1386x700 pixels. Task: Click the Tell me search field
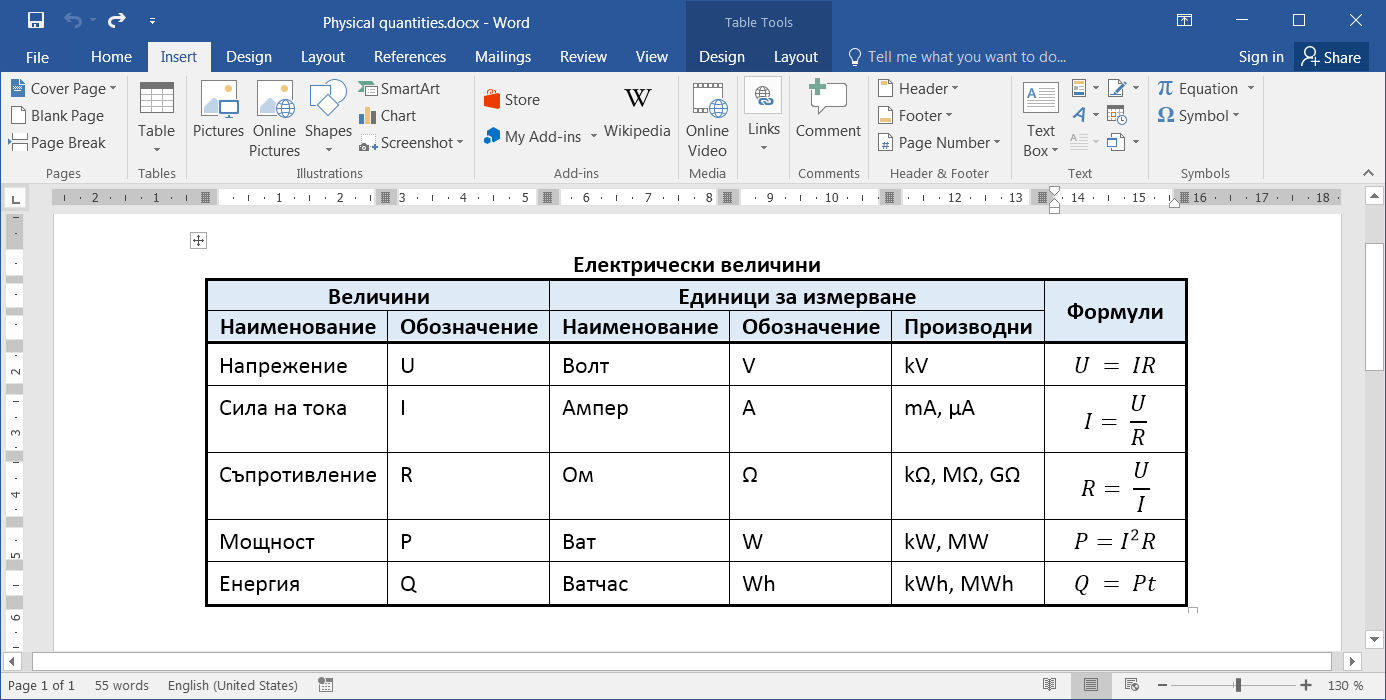[x=966, y=57]
